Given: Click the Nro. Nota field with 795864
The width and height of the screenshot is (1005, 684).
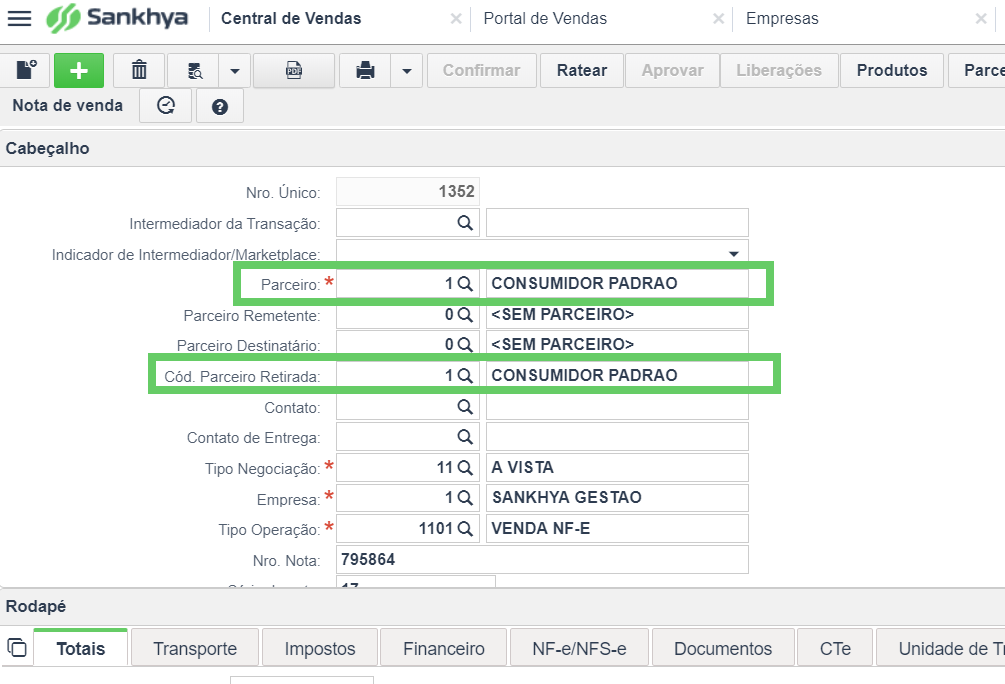Looking at the screenshot, I should coord(542,560).
